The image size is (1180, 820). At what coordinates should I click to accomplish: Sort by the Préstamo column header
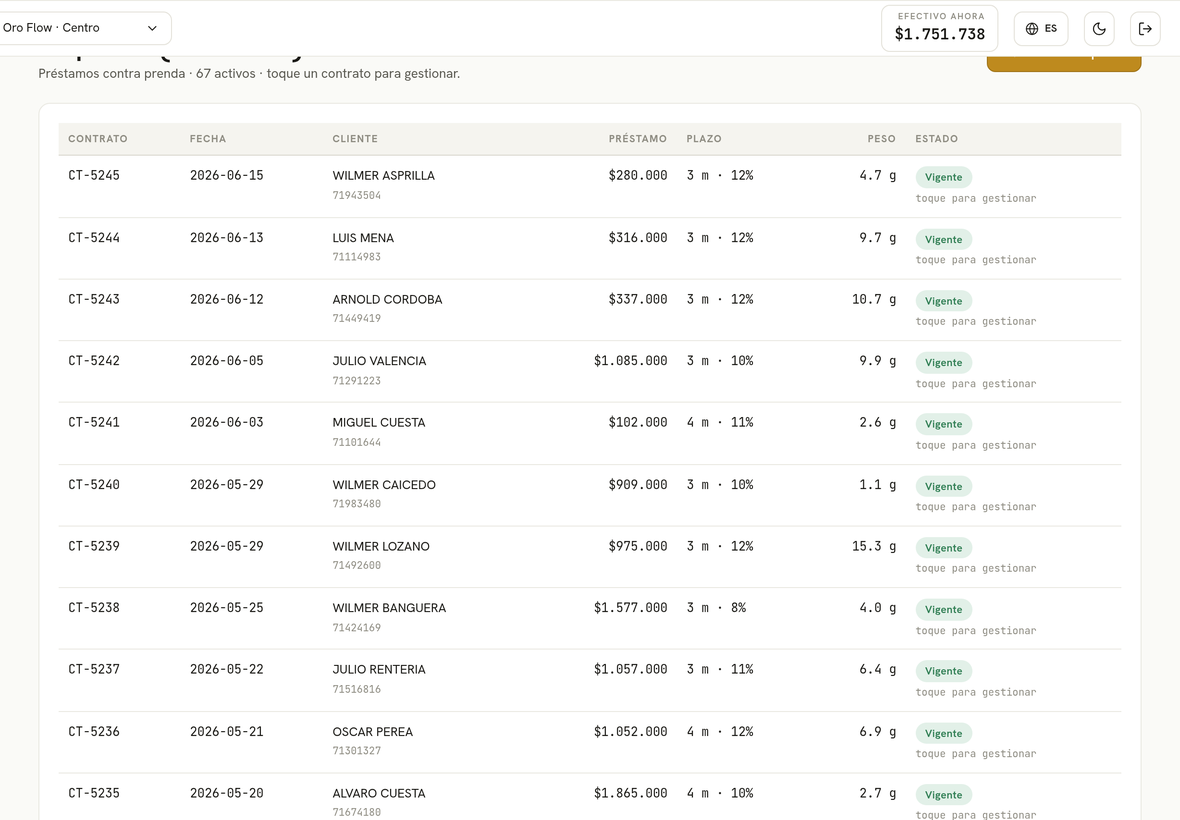click(637, 139)
